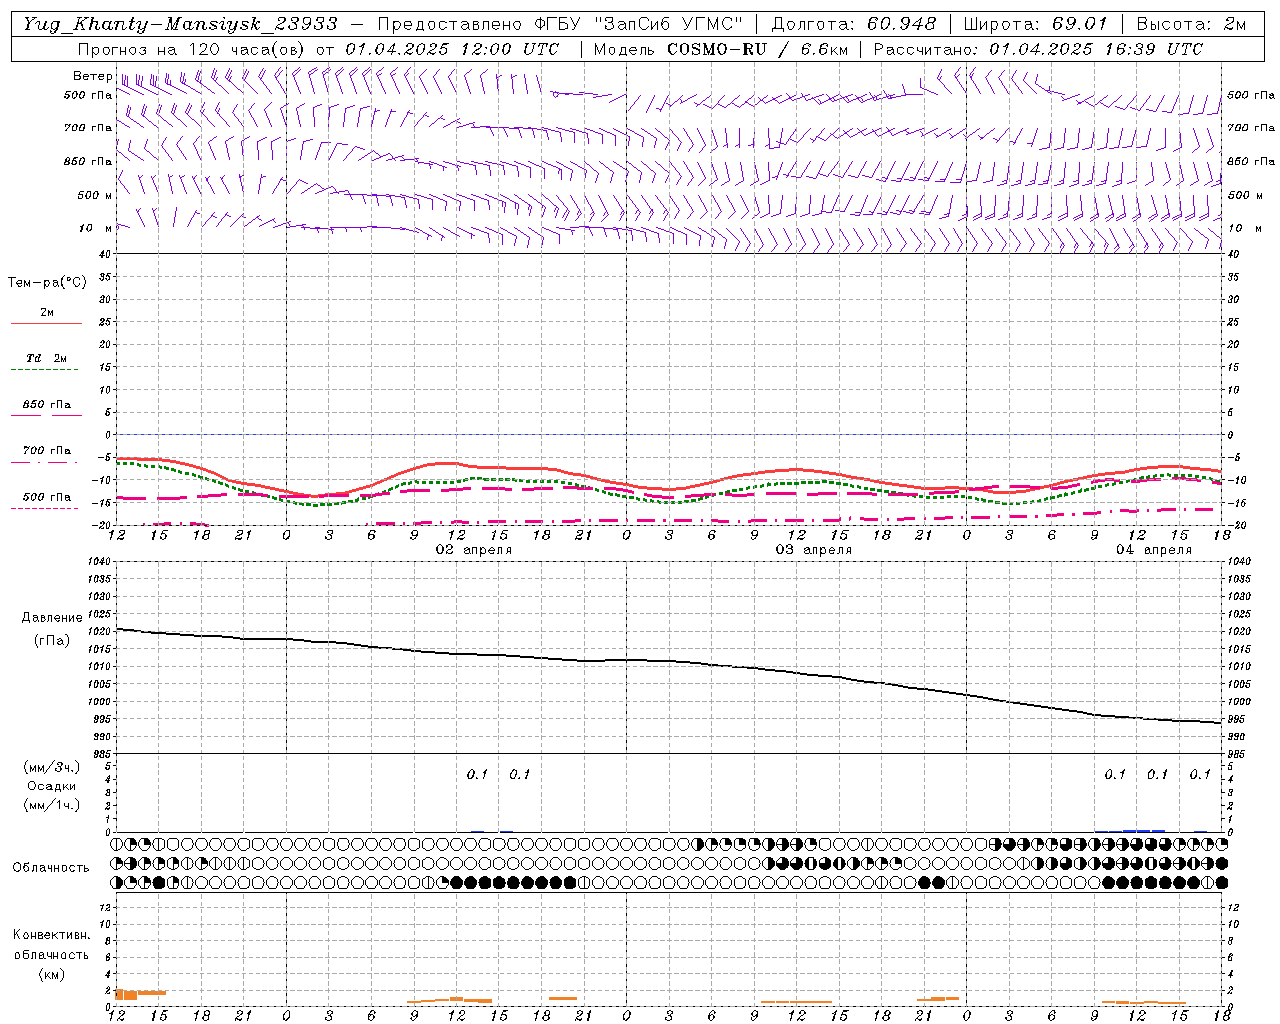This screenshot has width=1280, height=1024.
Task: Click the Давление pressure panel label
Action: point(52,618)
